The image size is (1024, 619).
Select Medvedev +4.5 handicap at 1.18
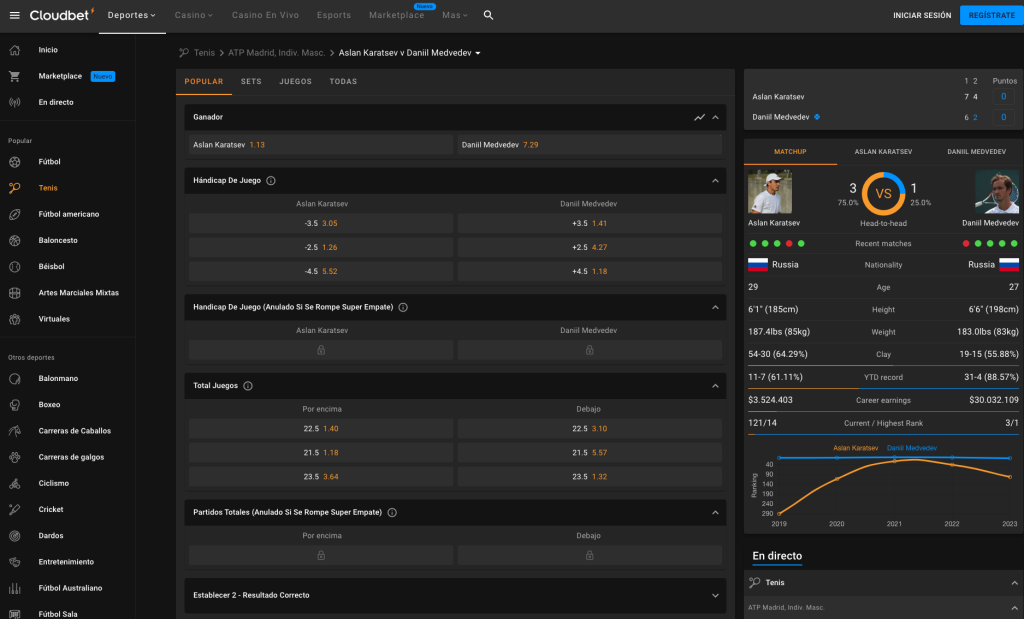click(590, 272)
